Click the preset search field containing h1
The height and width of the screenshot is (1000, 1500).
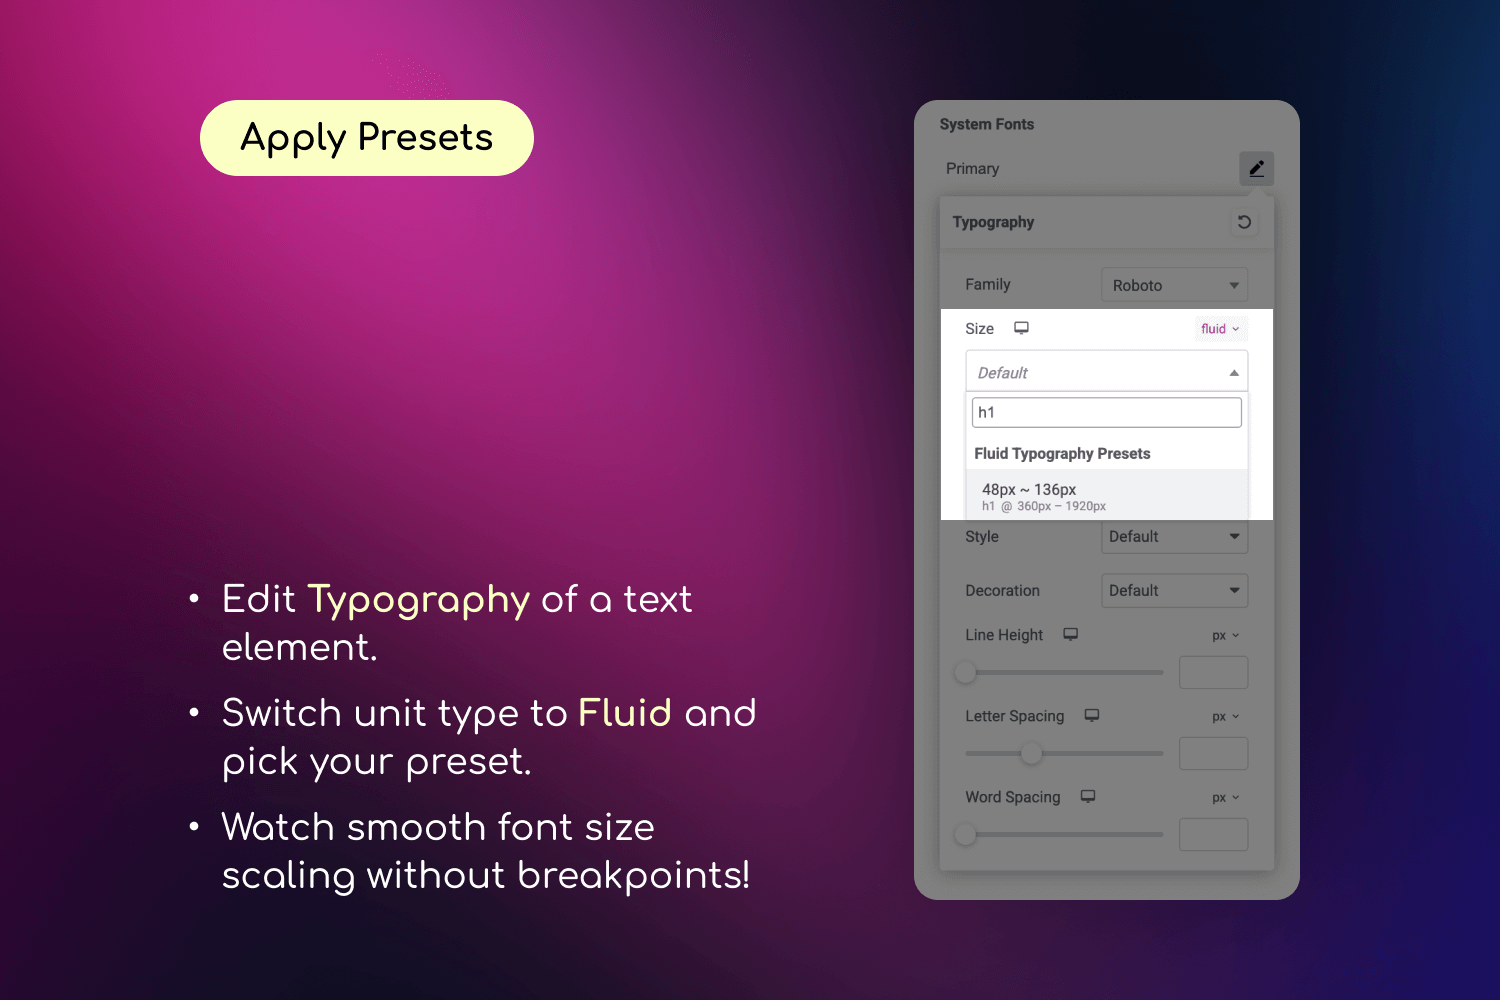pyautogui.click(x=1106, y=412)
